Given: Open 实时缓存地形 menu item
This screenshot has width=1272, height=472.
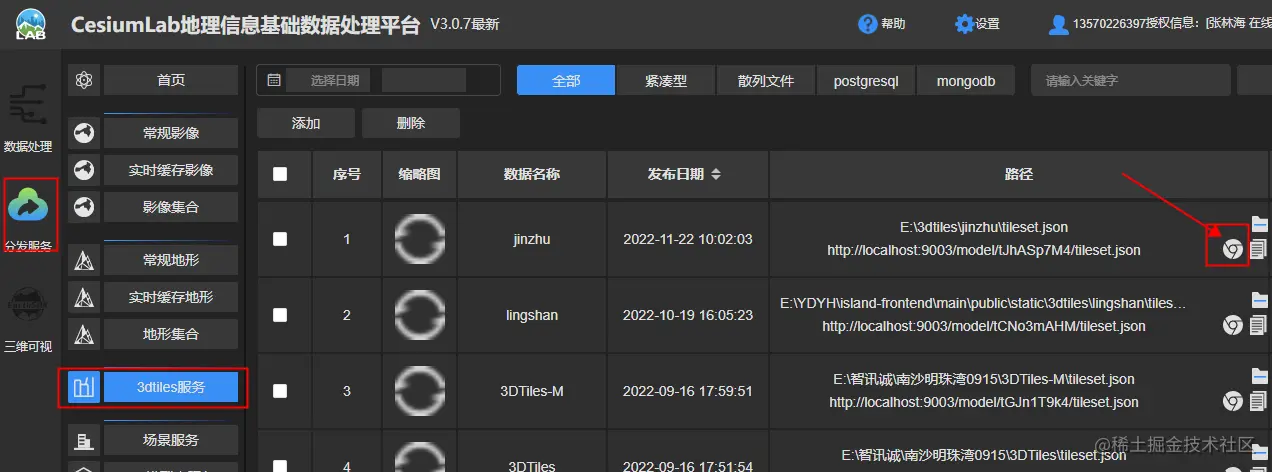Looking at the screenshot, I should pos(171,297).
